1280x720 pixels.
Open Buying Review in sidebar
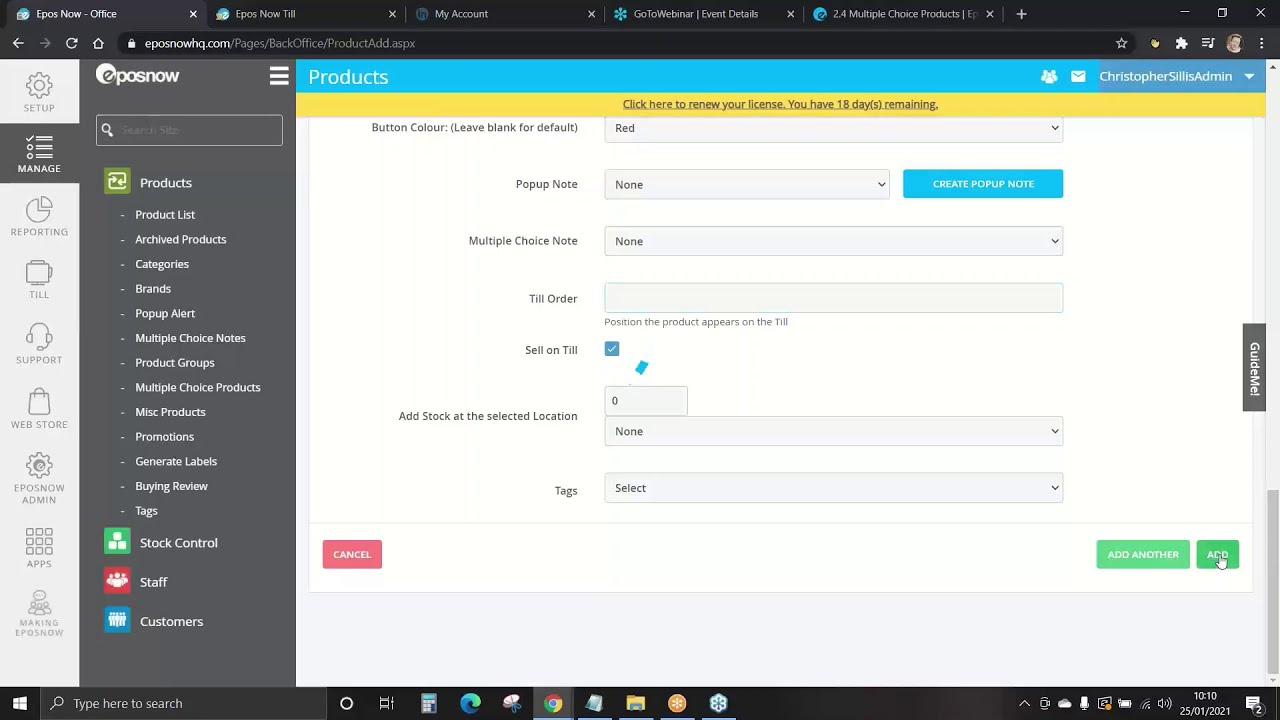pyautogui.click(x=172, y=486)
